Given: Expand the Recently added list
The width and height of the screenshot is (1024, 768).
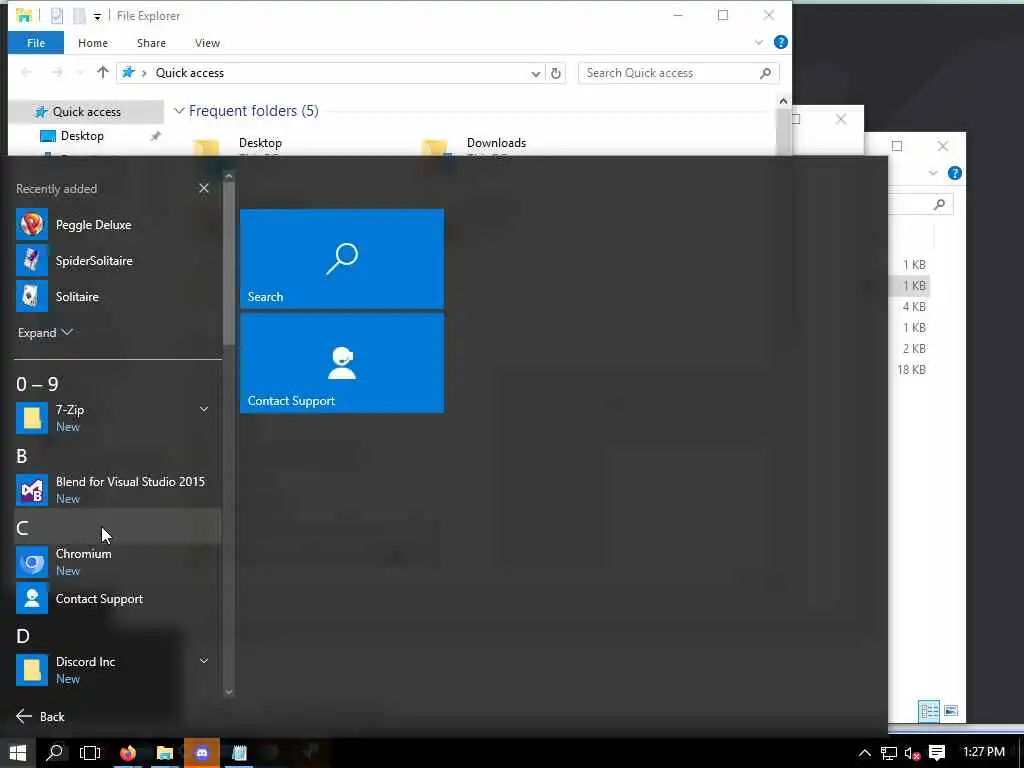Looking at the screenshot, I should click(45, 332).
